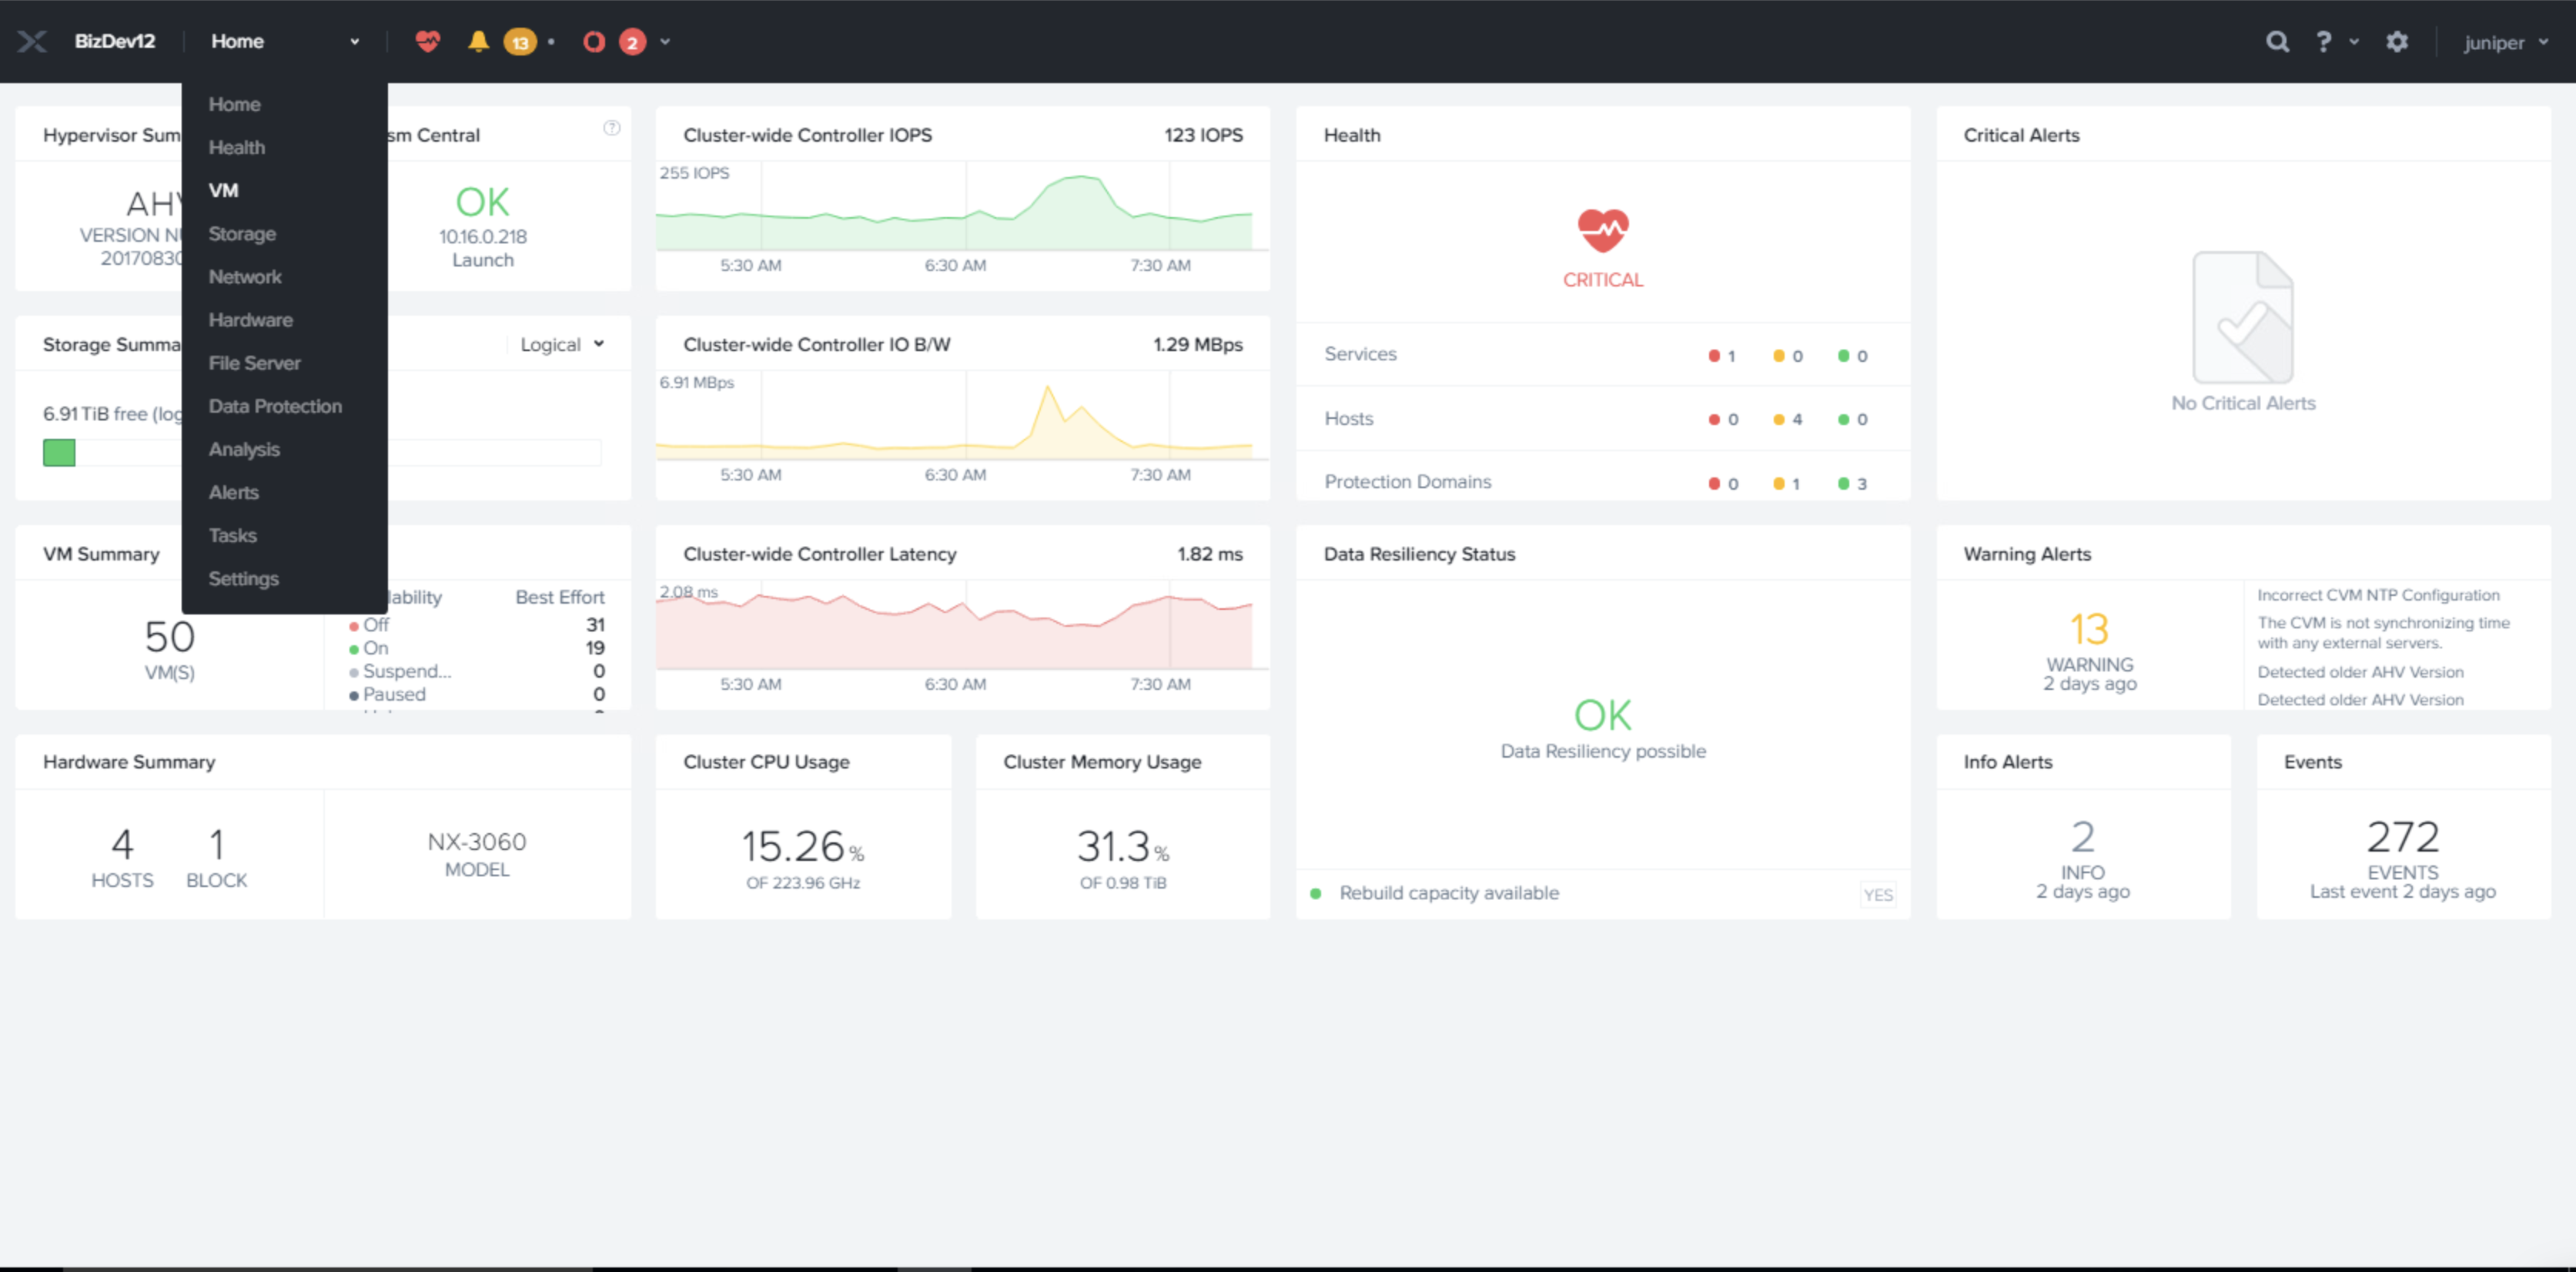Screen dimensions: 2576x1272
Task: Expand the juniper user menu
Action: [2505, 42]
